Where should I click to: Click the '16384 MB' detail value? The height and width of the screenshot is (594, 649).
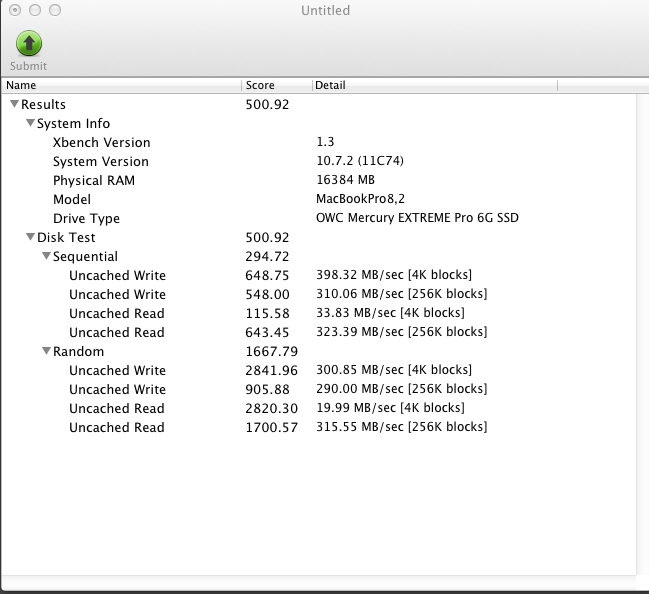point(345,180)
